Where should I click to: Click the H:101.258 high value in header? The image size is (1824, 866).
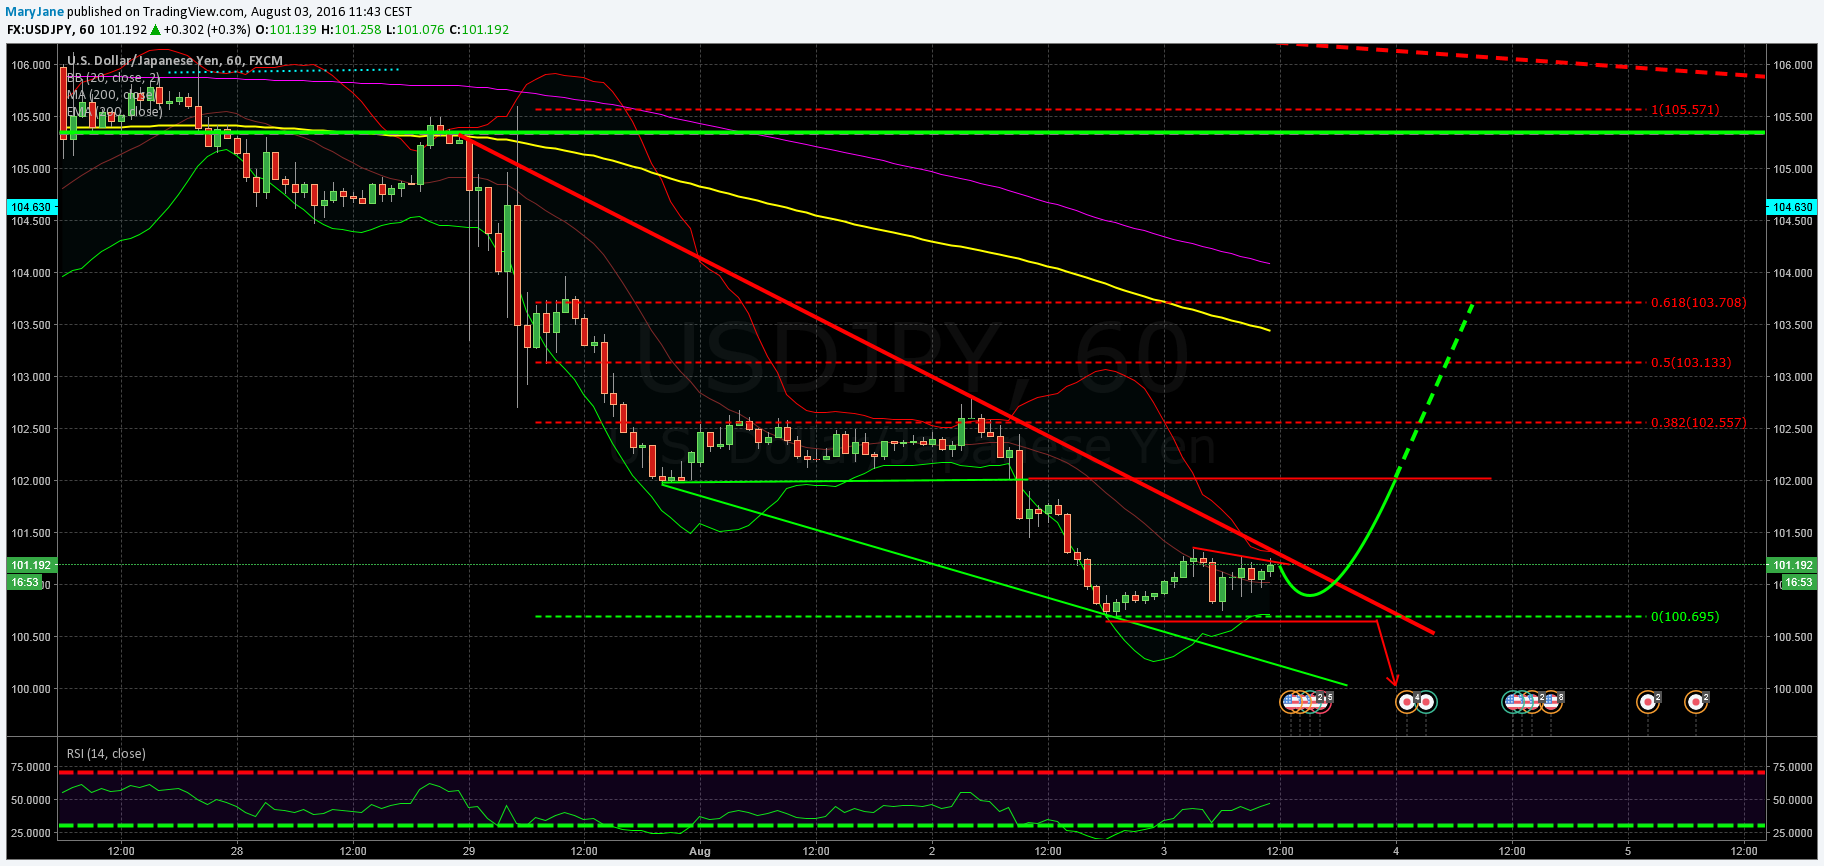351,29
